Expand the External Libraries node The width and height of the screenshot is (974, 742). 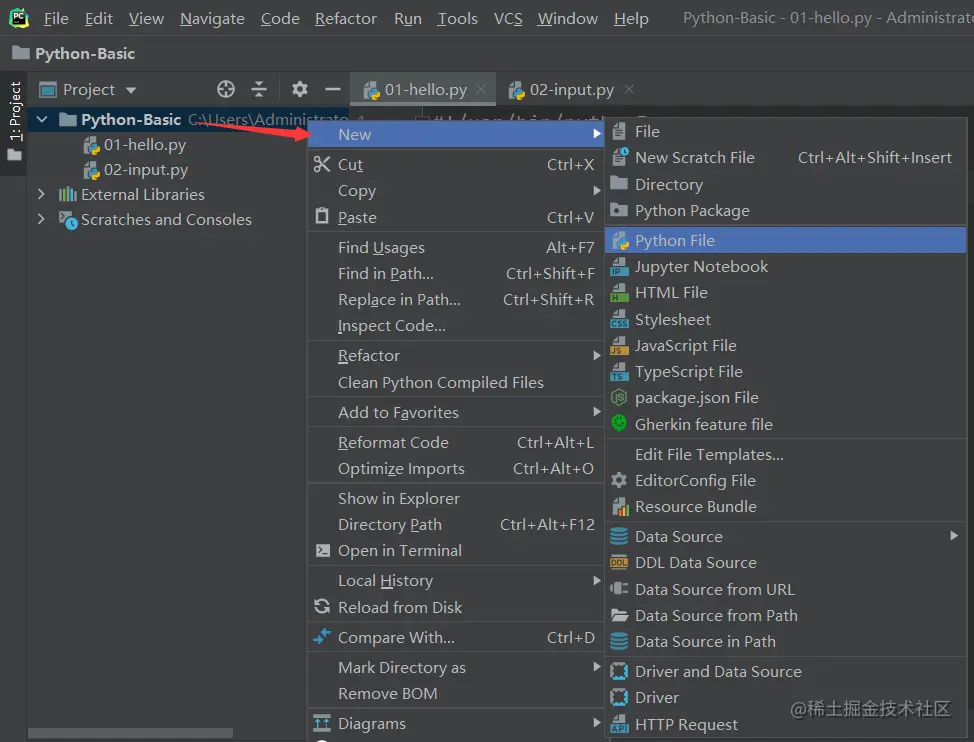[41, 194]
